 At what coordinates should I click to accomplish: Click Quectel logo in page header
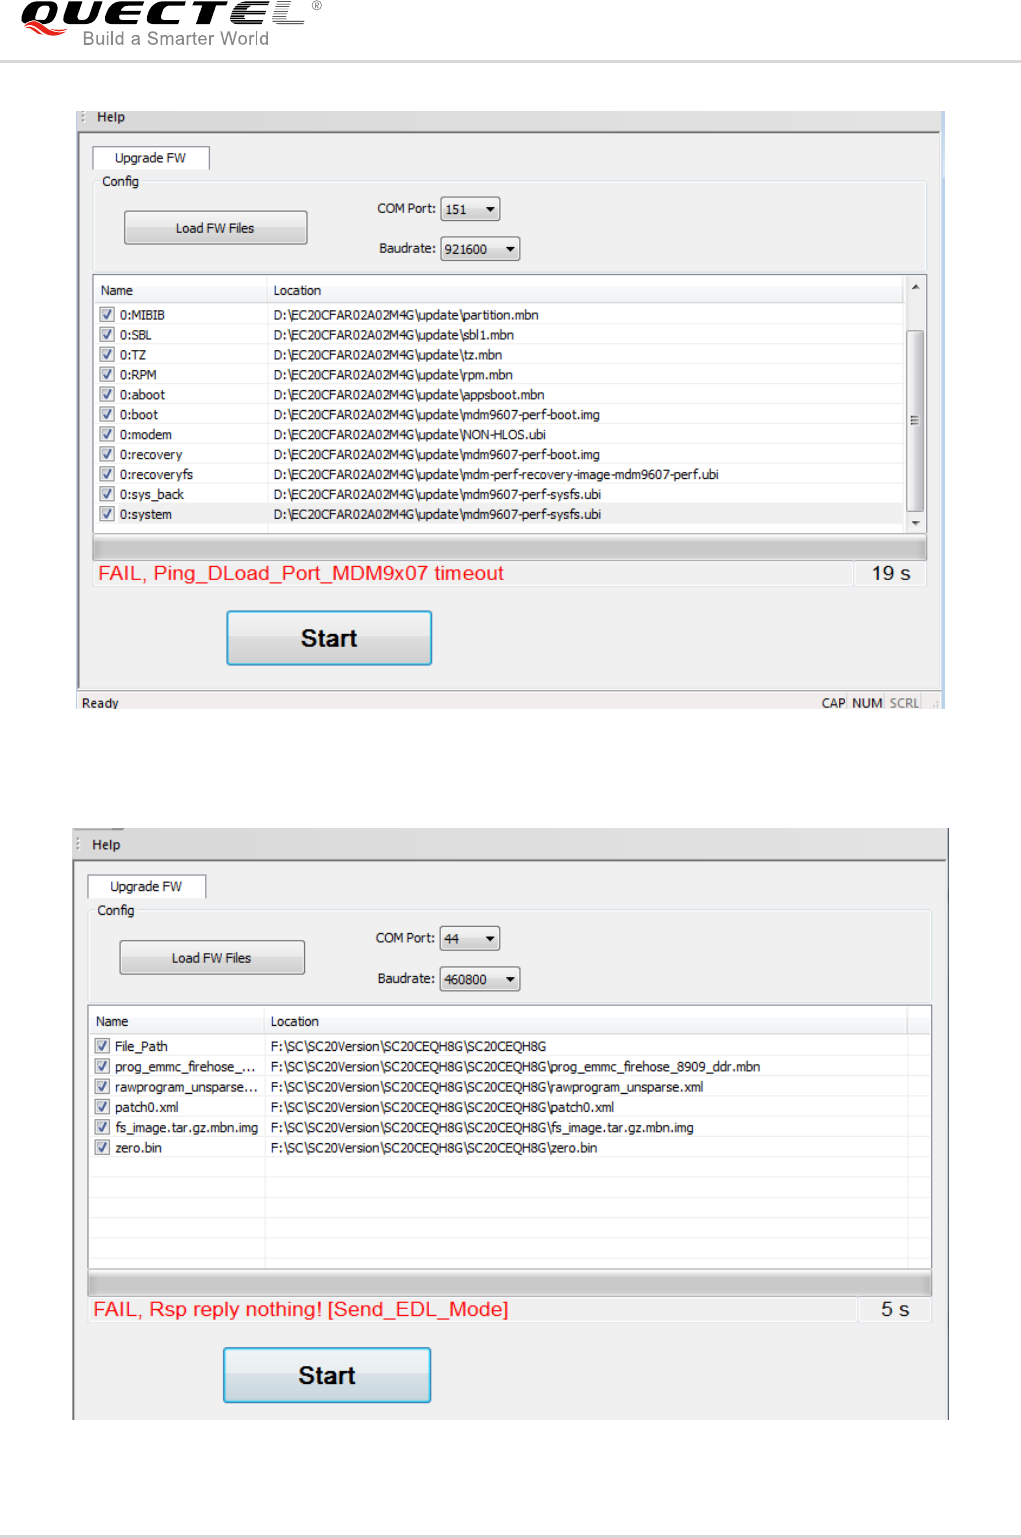point(170,23)
